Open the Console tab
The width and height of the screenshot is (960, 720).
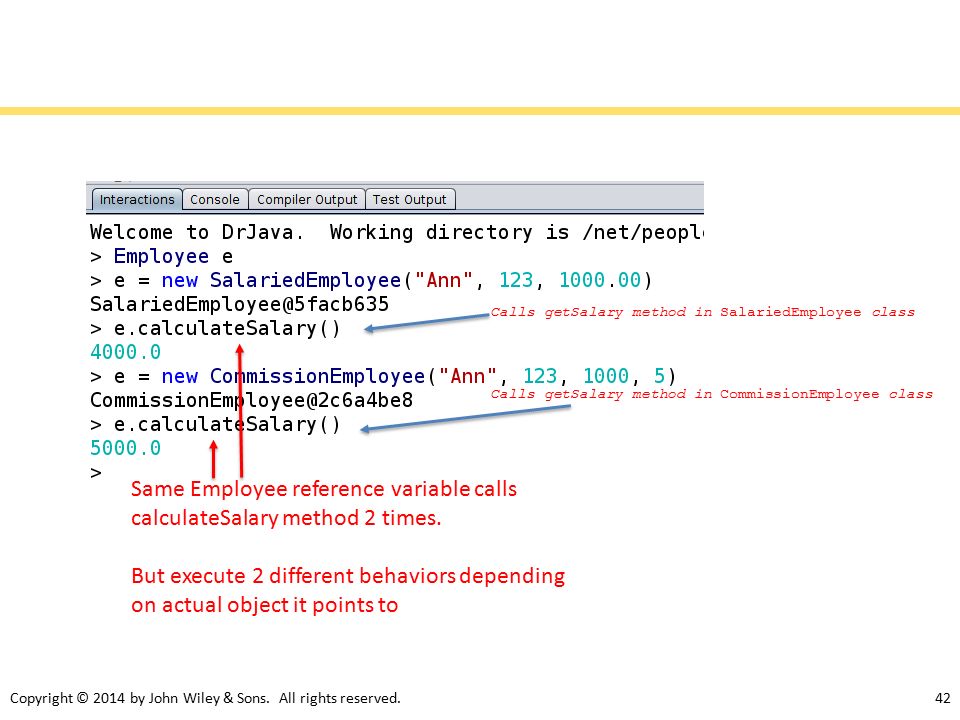pos(215,200)
